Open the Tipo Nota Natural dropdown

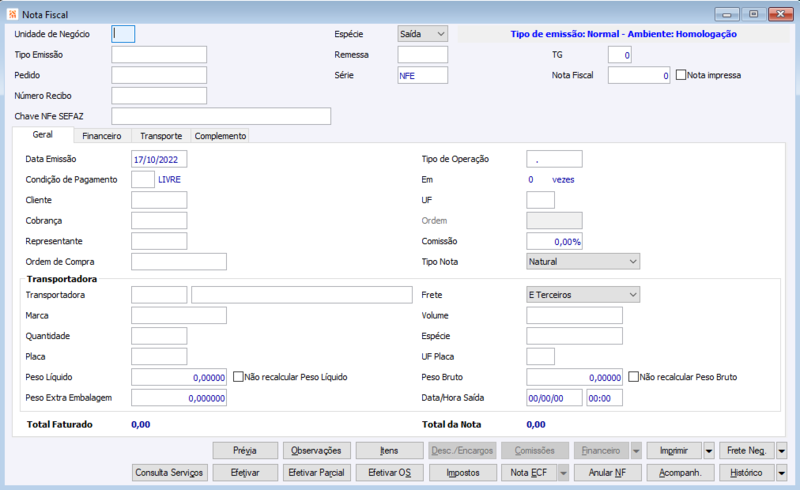(583, 261)
